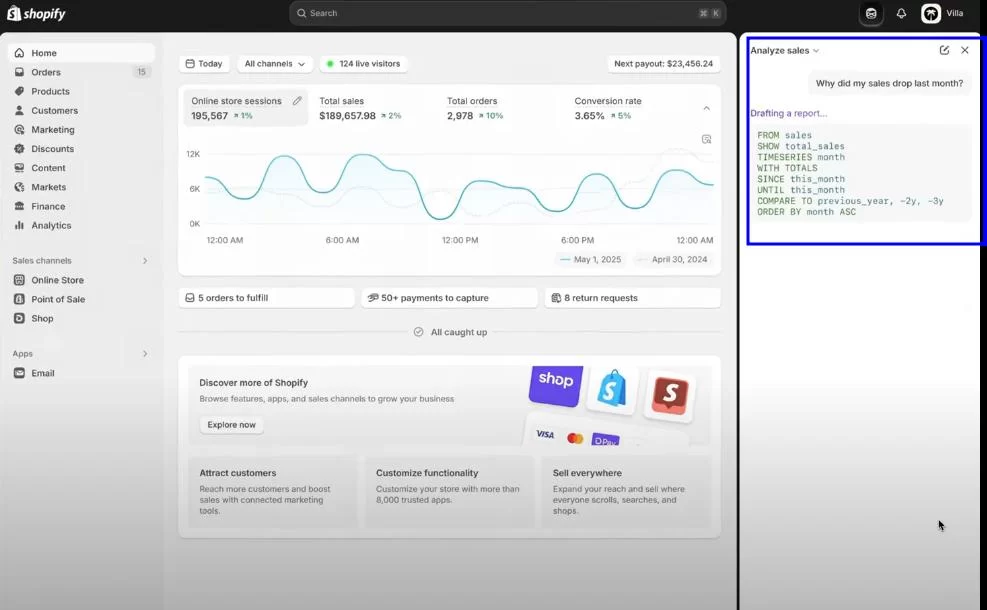Click the Villa store avatar
This screenshot has height=610, width=987.
931,13
